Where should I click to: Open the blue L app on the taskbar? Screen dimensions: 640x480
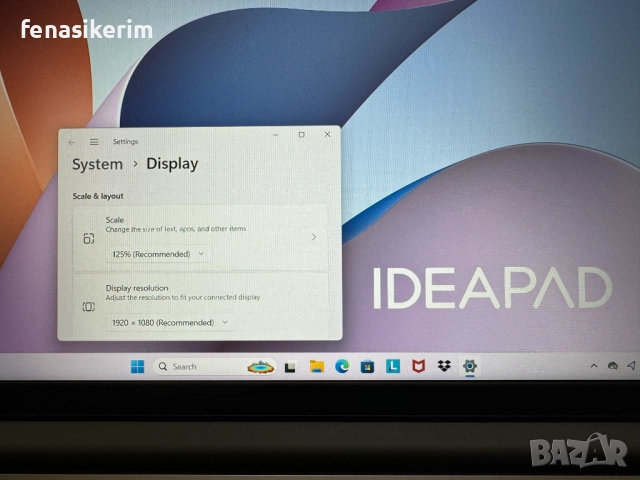click(393, 367)
